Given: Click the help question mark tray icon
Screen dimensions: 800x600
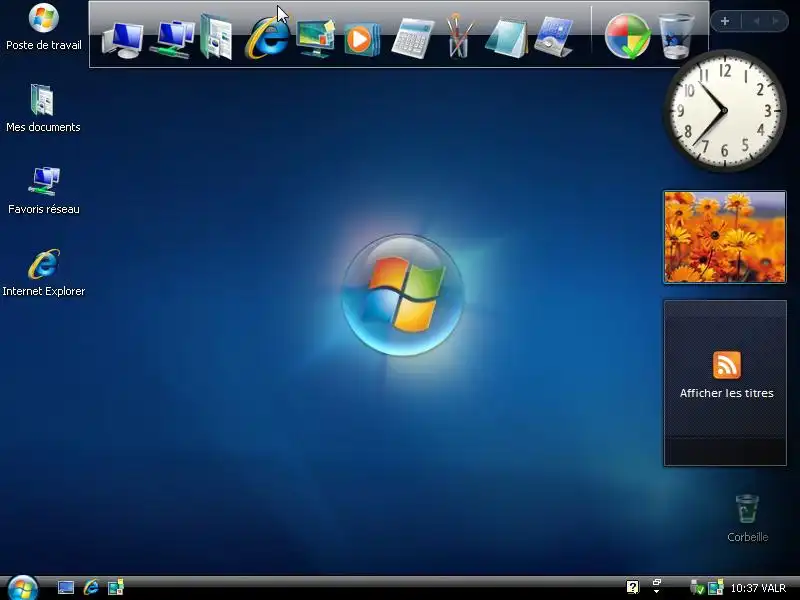Looking at the screenshot, I should [633, 588].
